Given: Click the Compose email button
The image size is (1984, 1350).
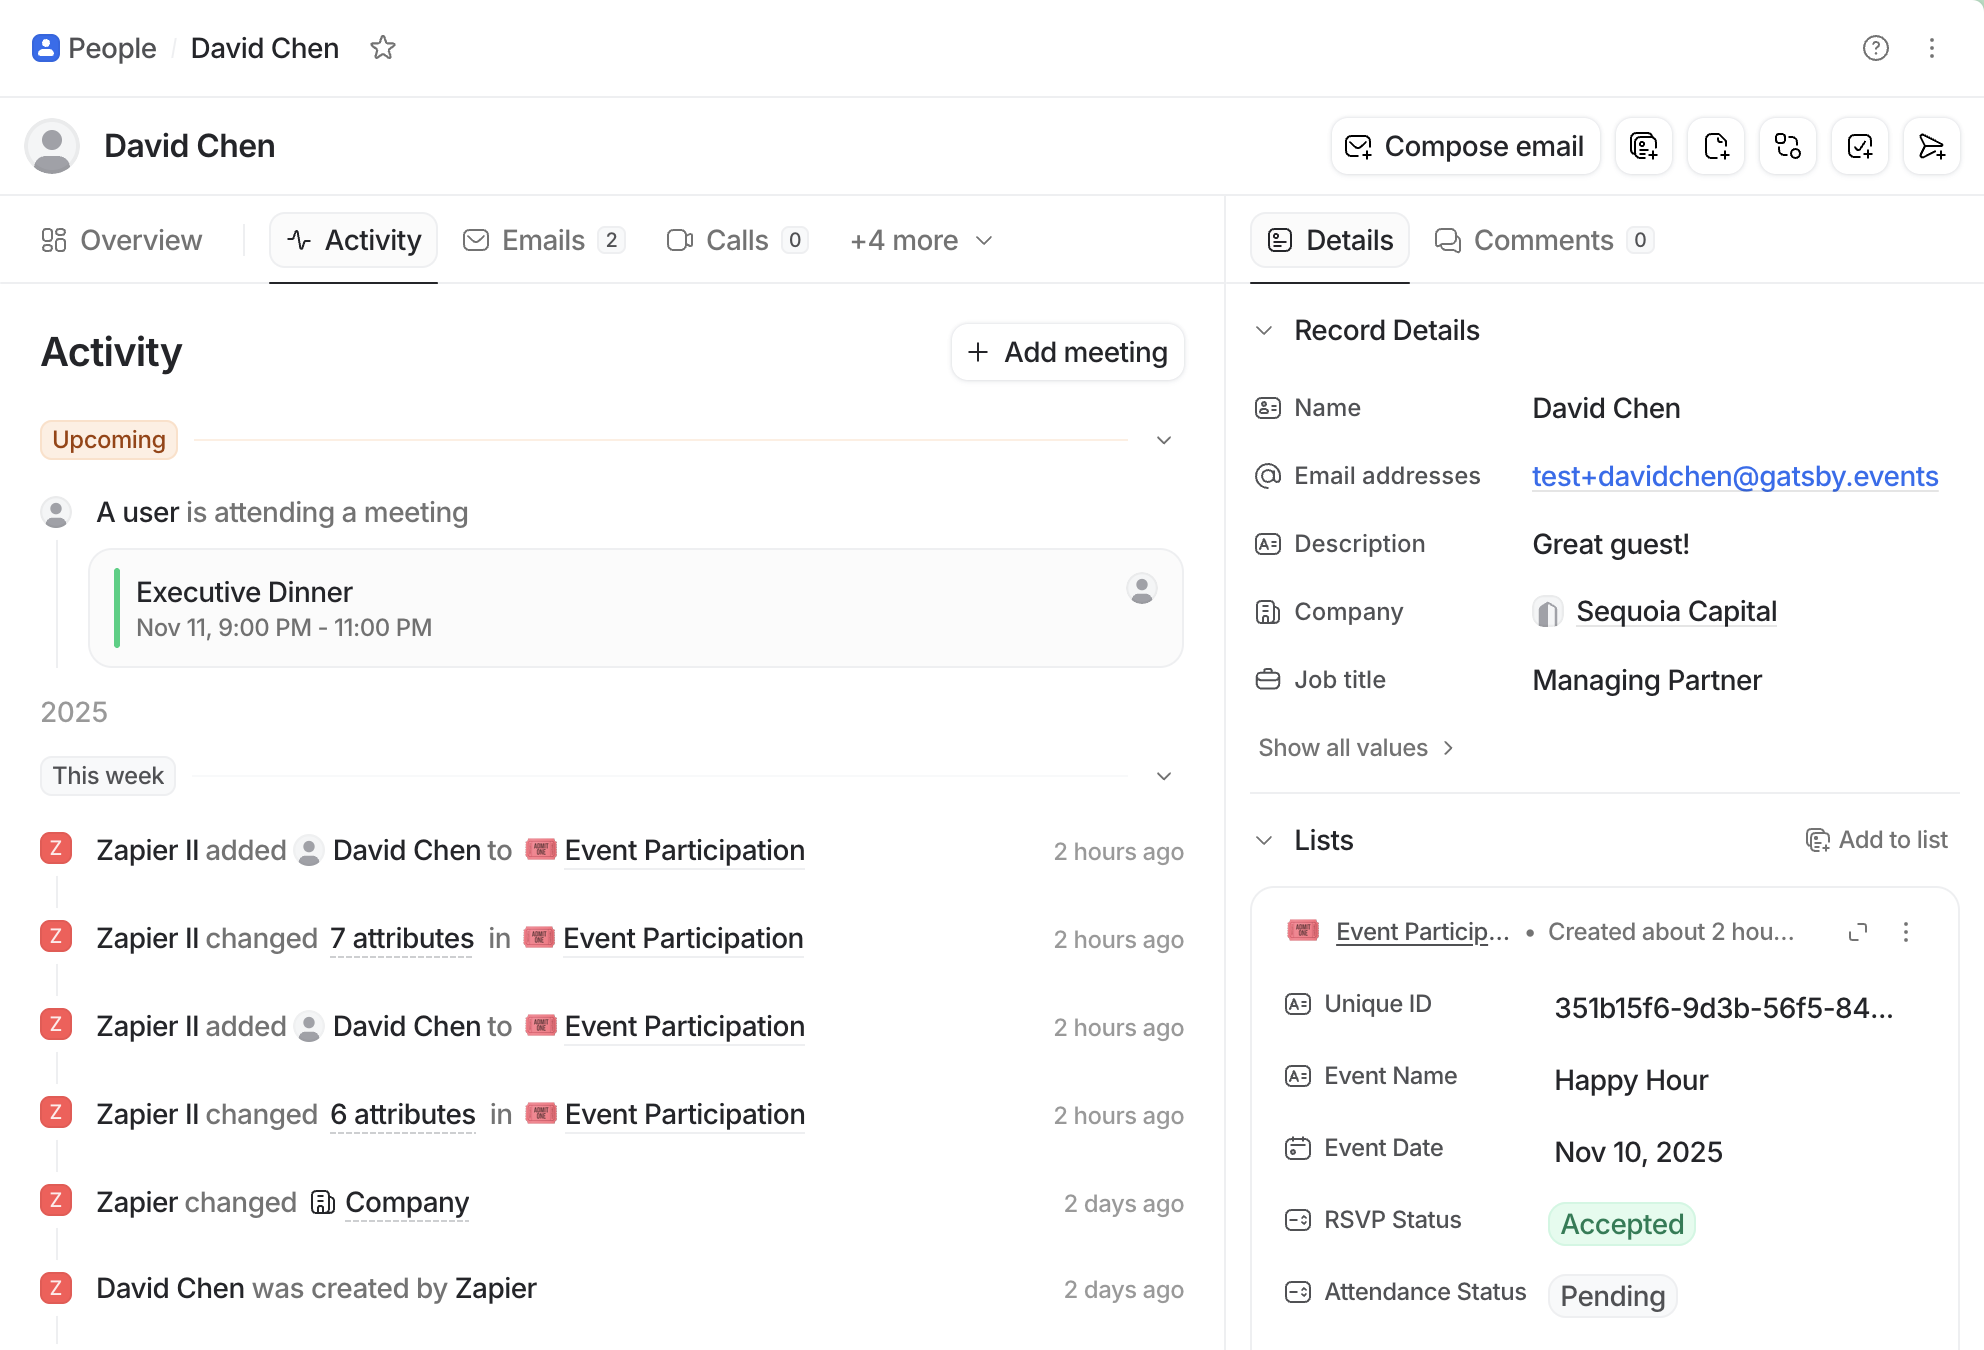Looking at the screenshot, I should 1464,146.
